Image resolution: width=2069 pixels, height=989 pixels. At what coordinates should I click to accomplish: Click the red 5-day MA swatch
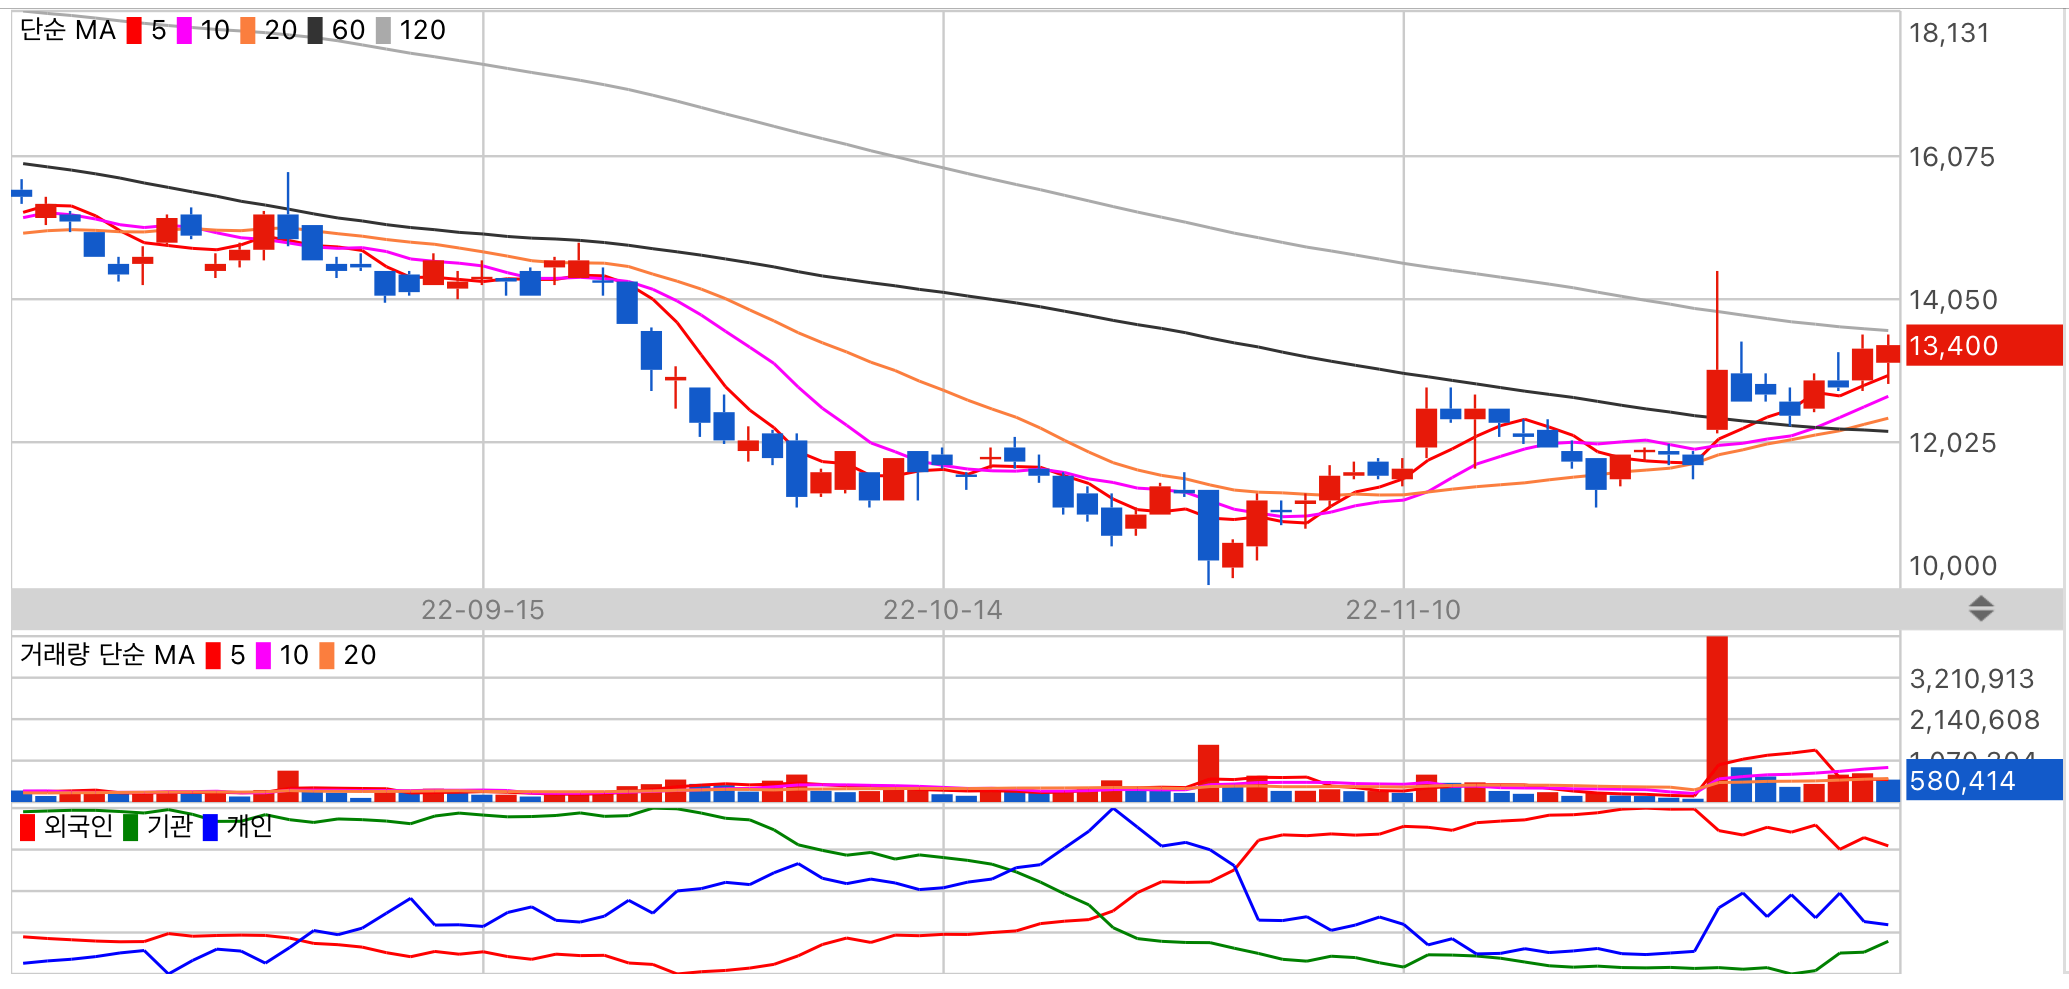pos(134,31)
